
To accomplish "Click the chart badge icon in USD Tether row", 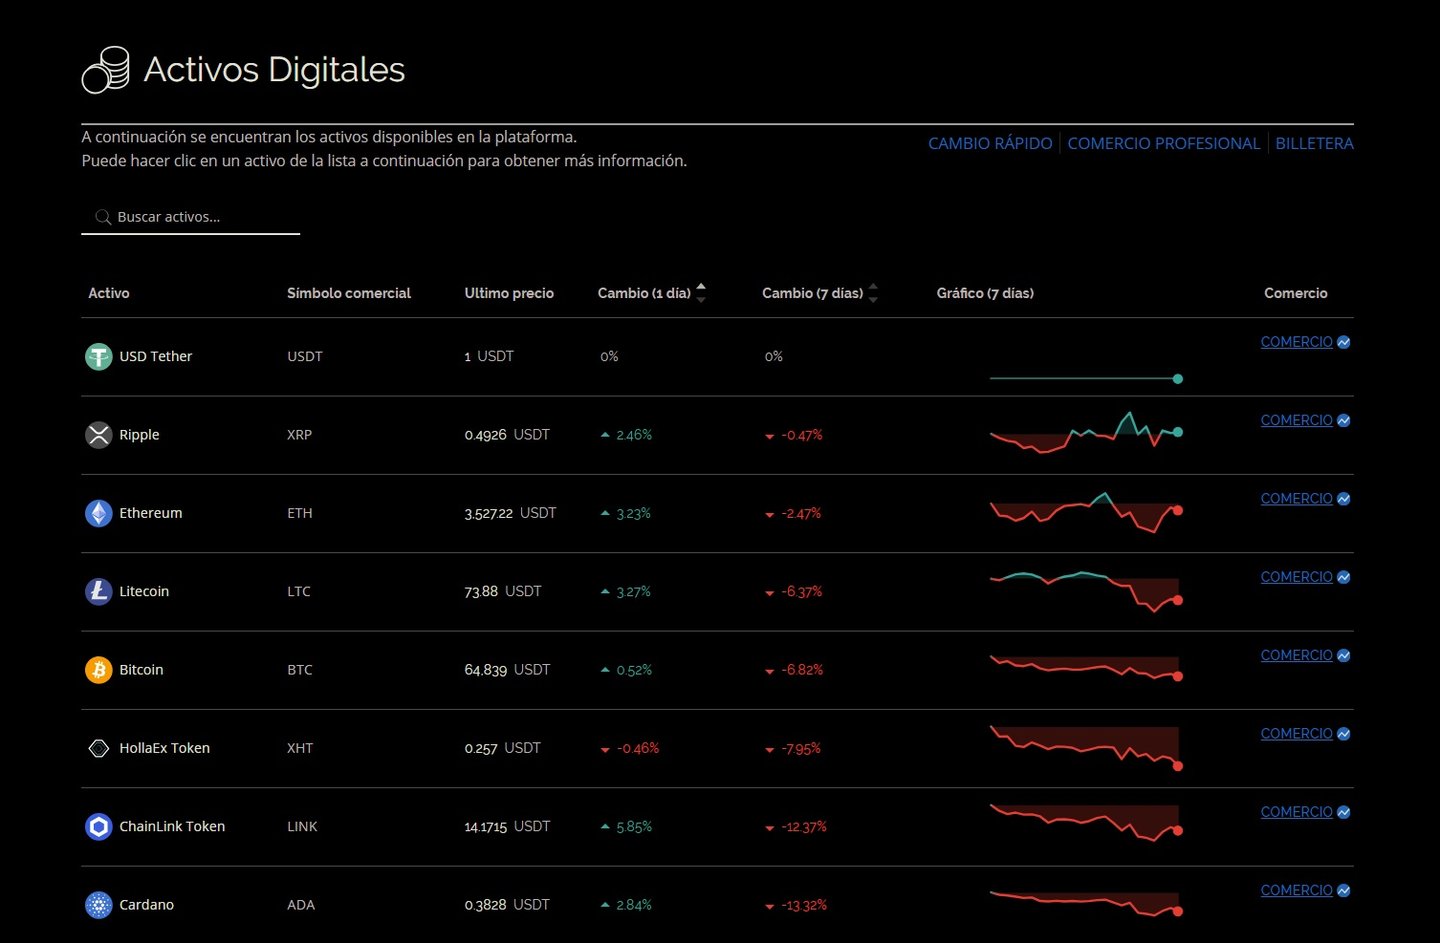I will [x=1343, y=342].
